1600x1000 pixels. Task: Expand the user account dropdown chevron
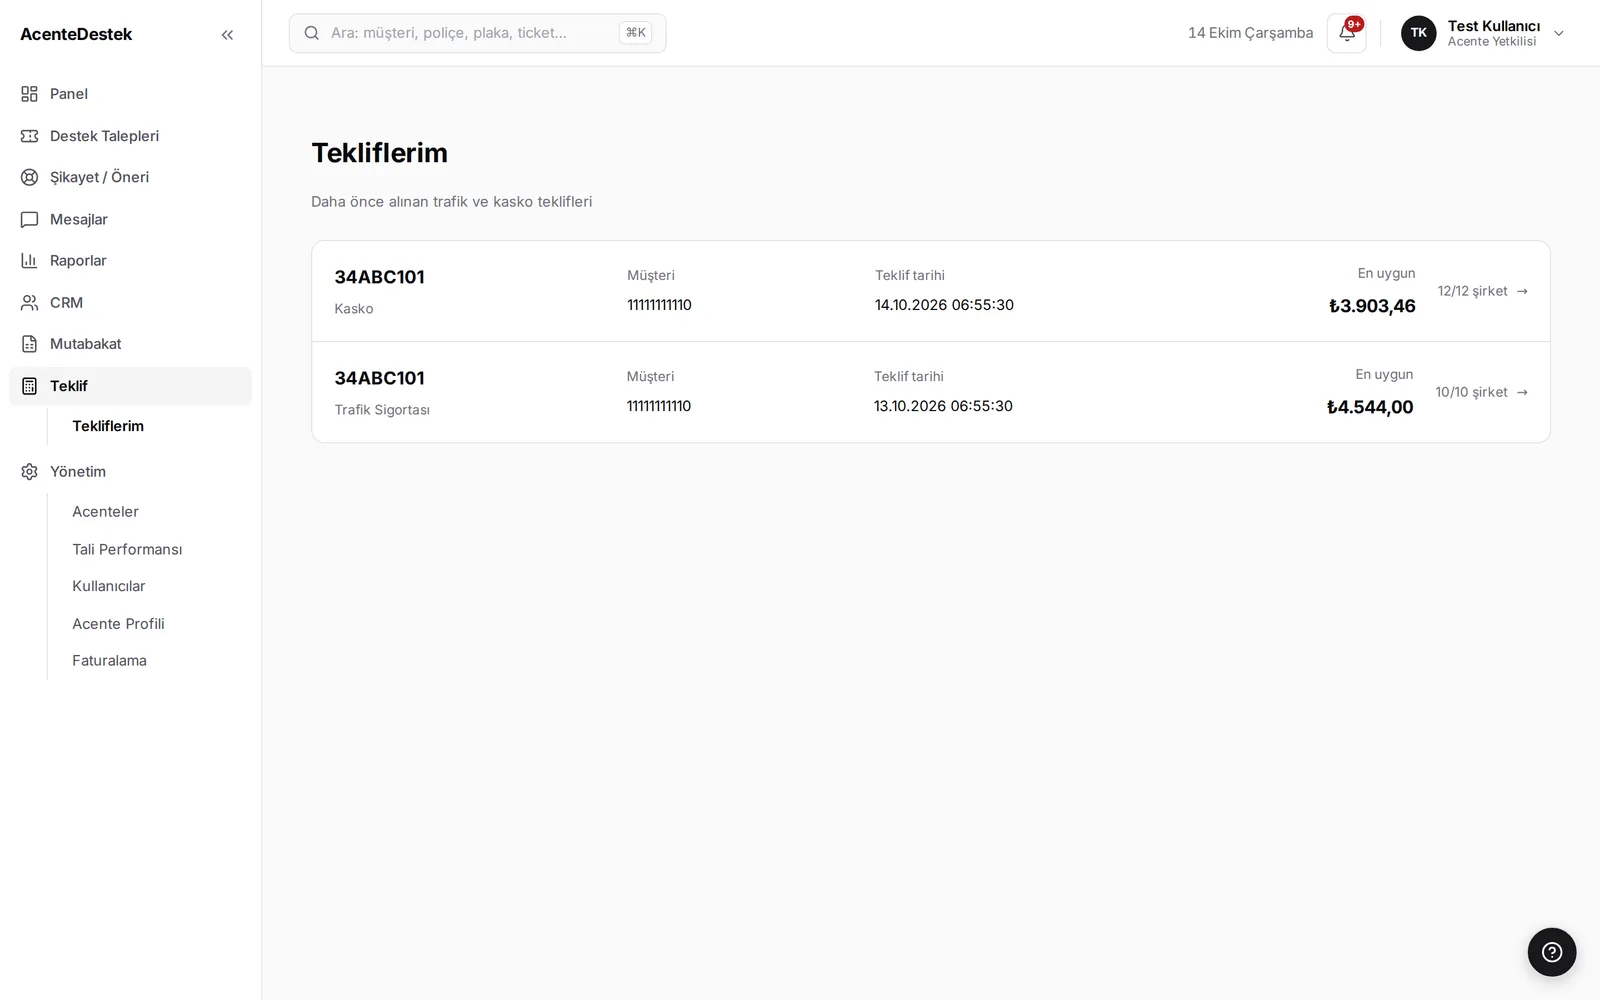click(x=1558, y=34)
